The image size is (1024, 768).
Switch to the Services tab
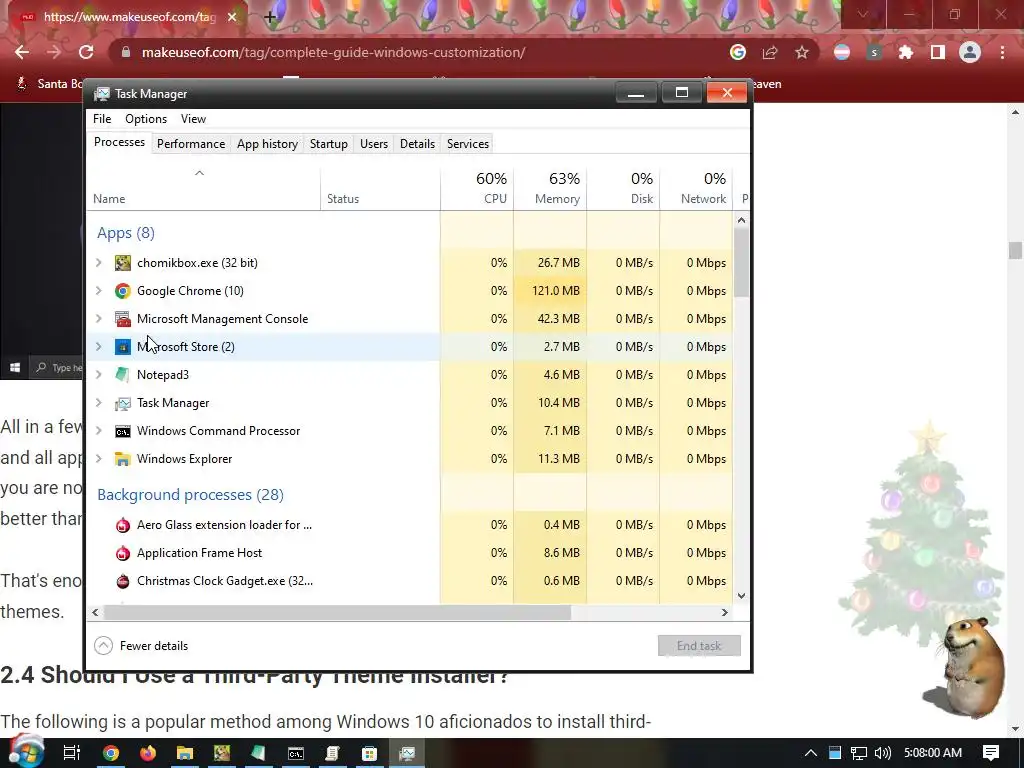tap(468, 144)
